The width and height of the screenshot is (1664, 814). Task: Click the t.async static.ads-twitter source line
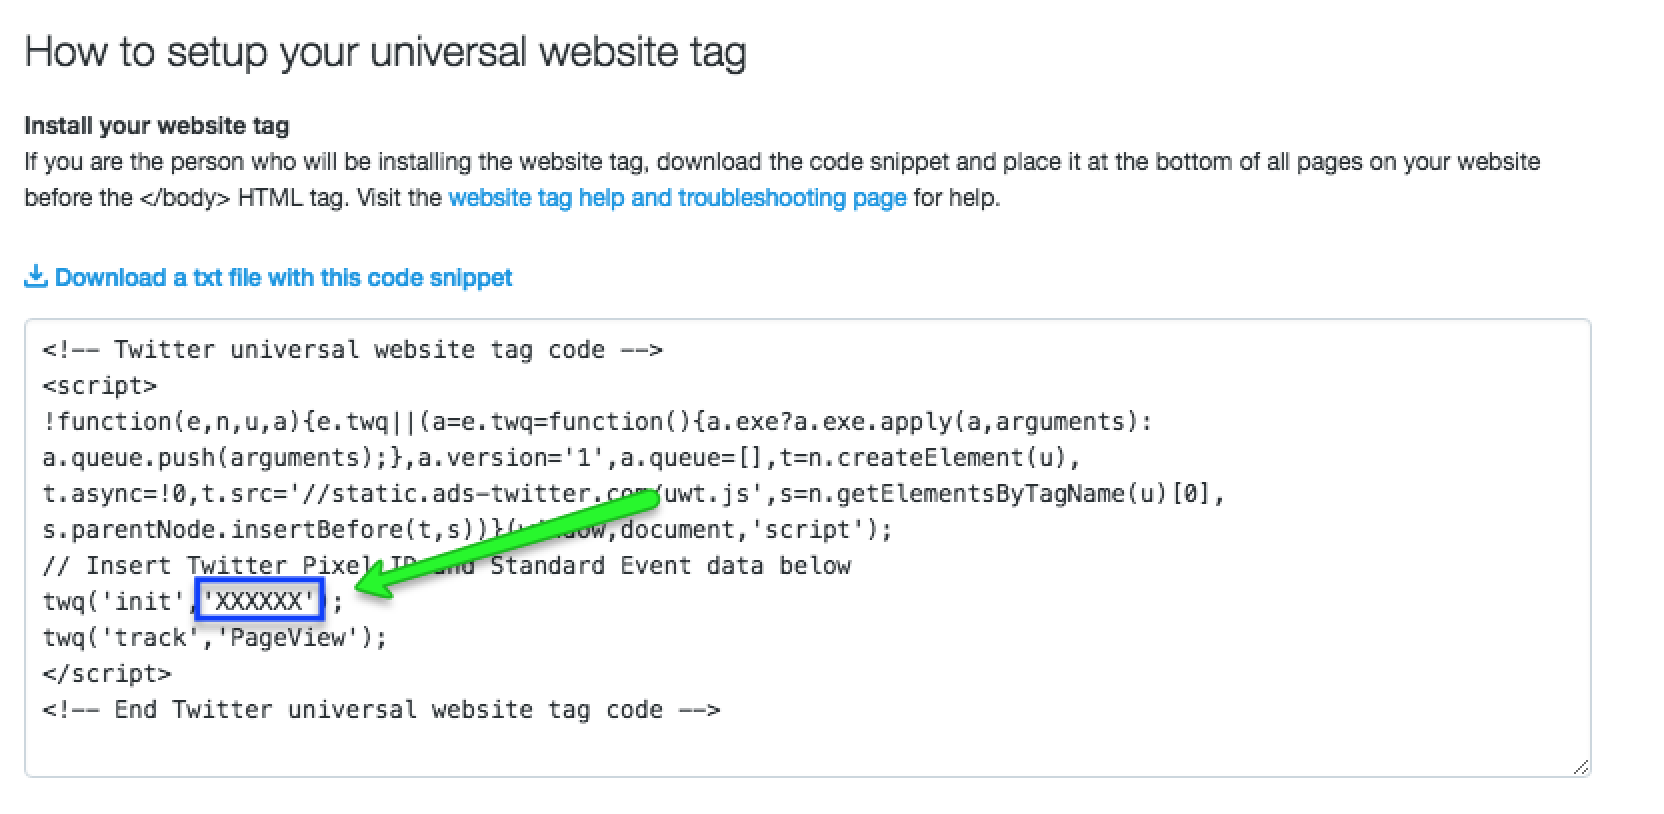click(633, 494)
